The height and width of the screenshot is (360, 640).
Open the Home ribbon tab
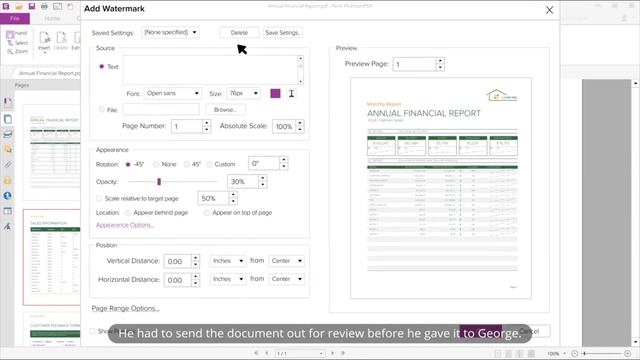[52, 18]
